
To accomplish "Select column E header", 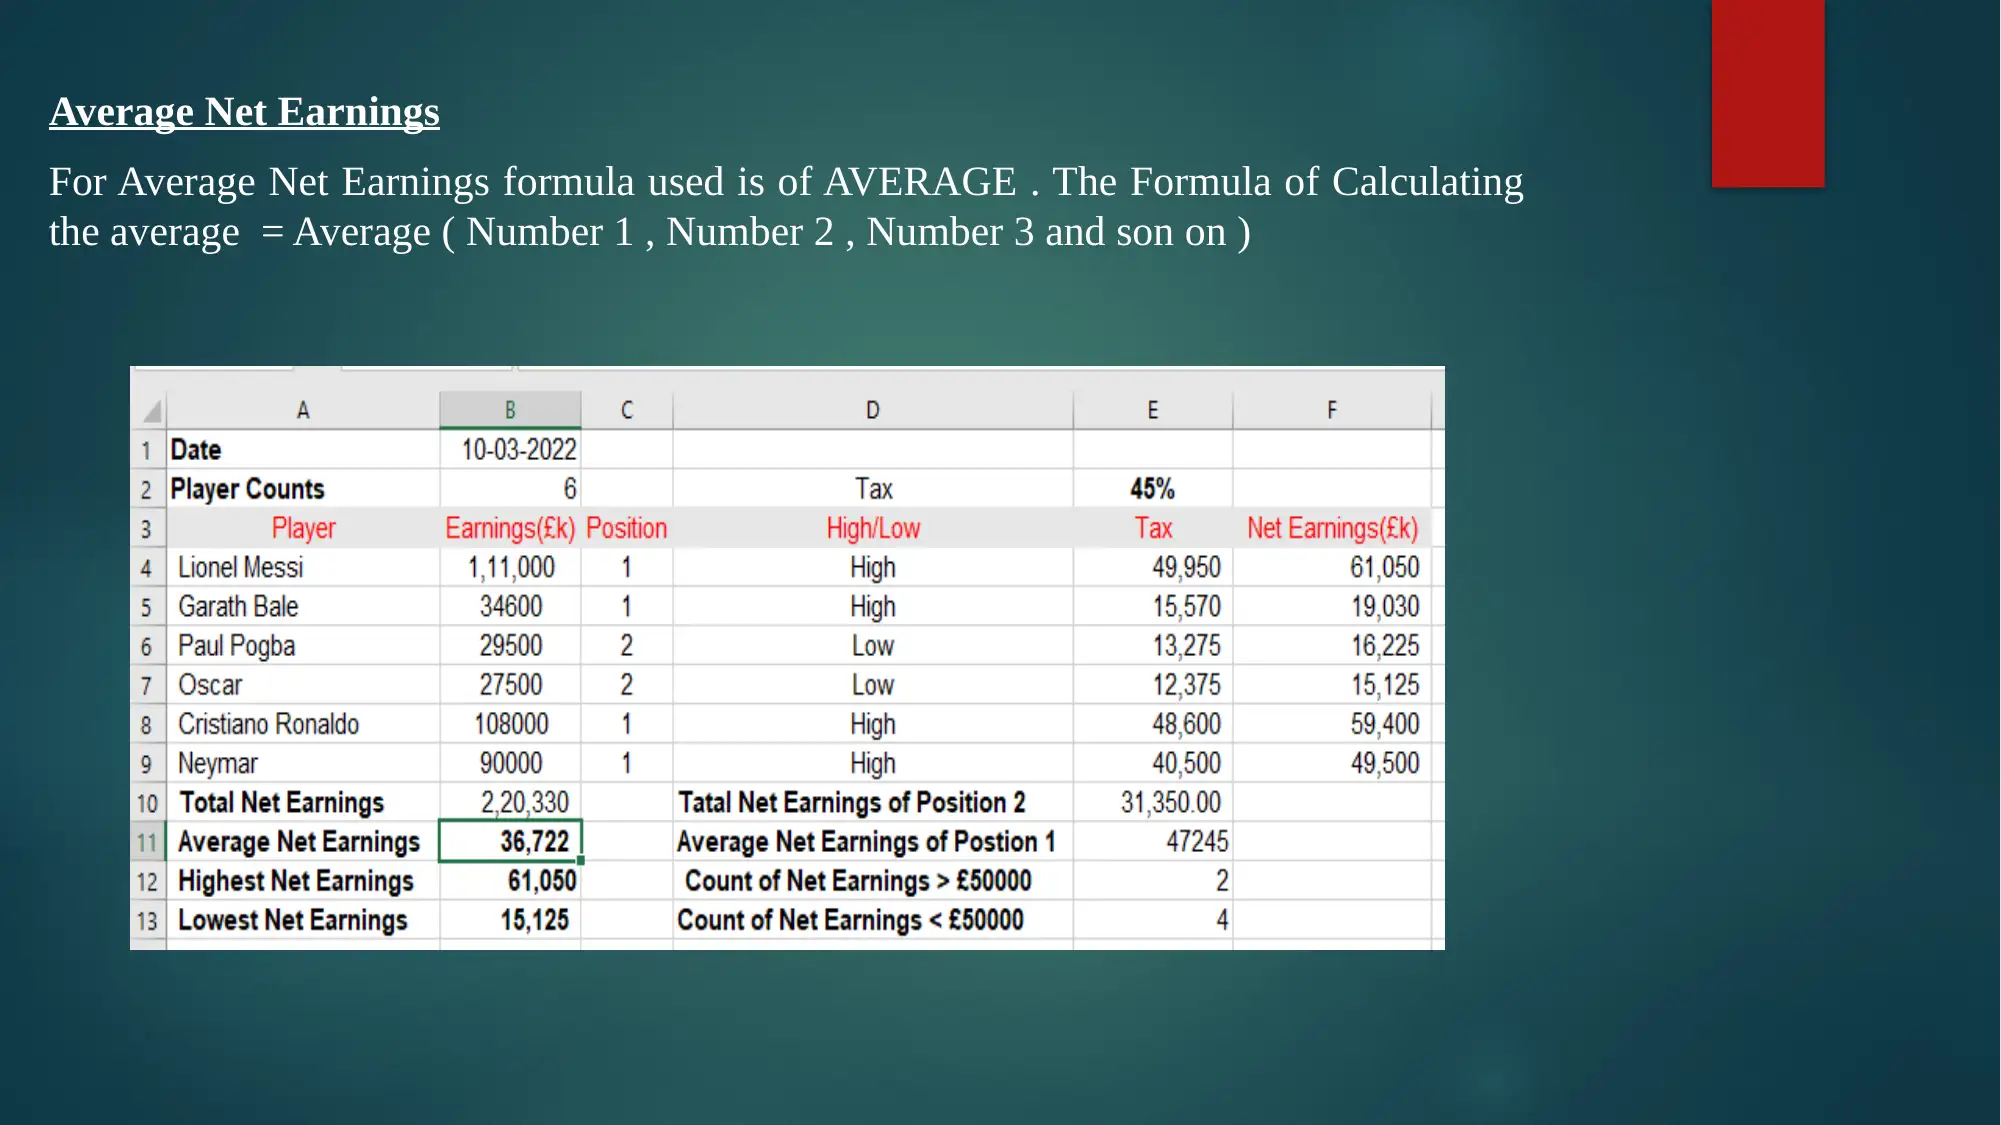I will [x=1153, y=410].
